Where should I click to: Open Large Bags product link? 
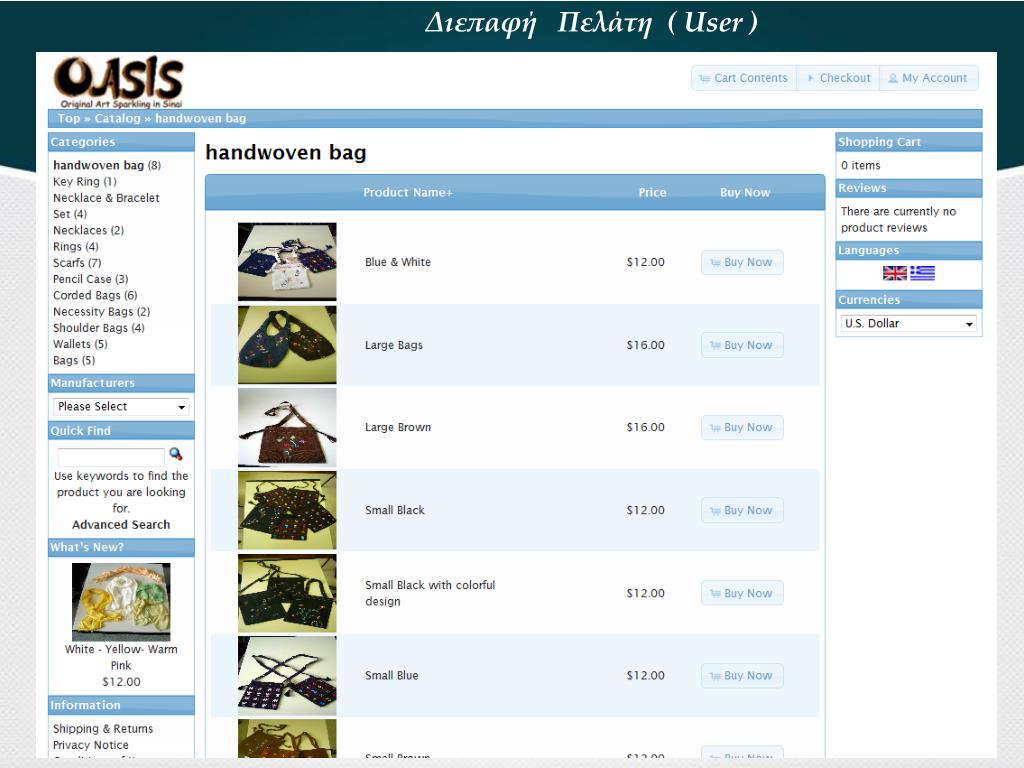[394, 345]
